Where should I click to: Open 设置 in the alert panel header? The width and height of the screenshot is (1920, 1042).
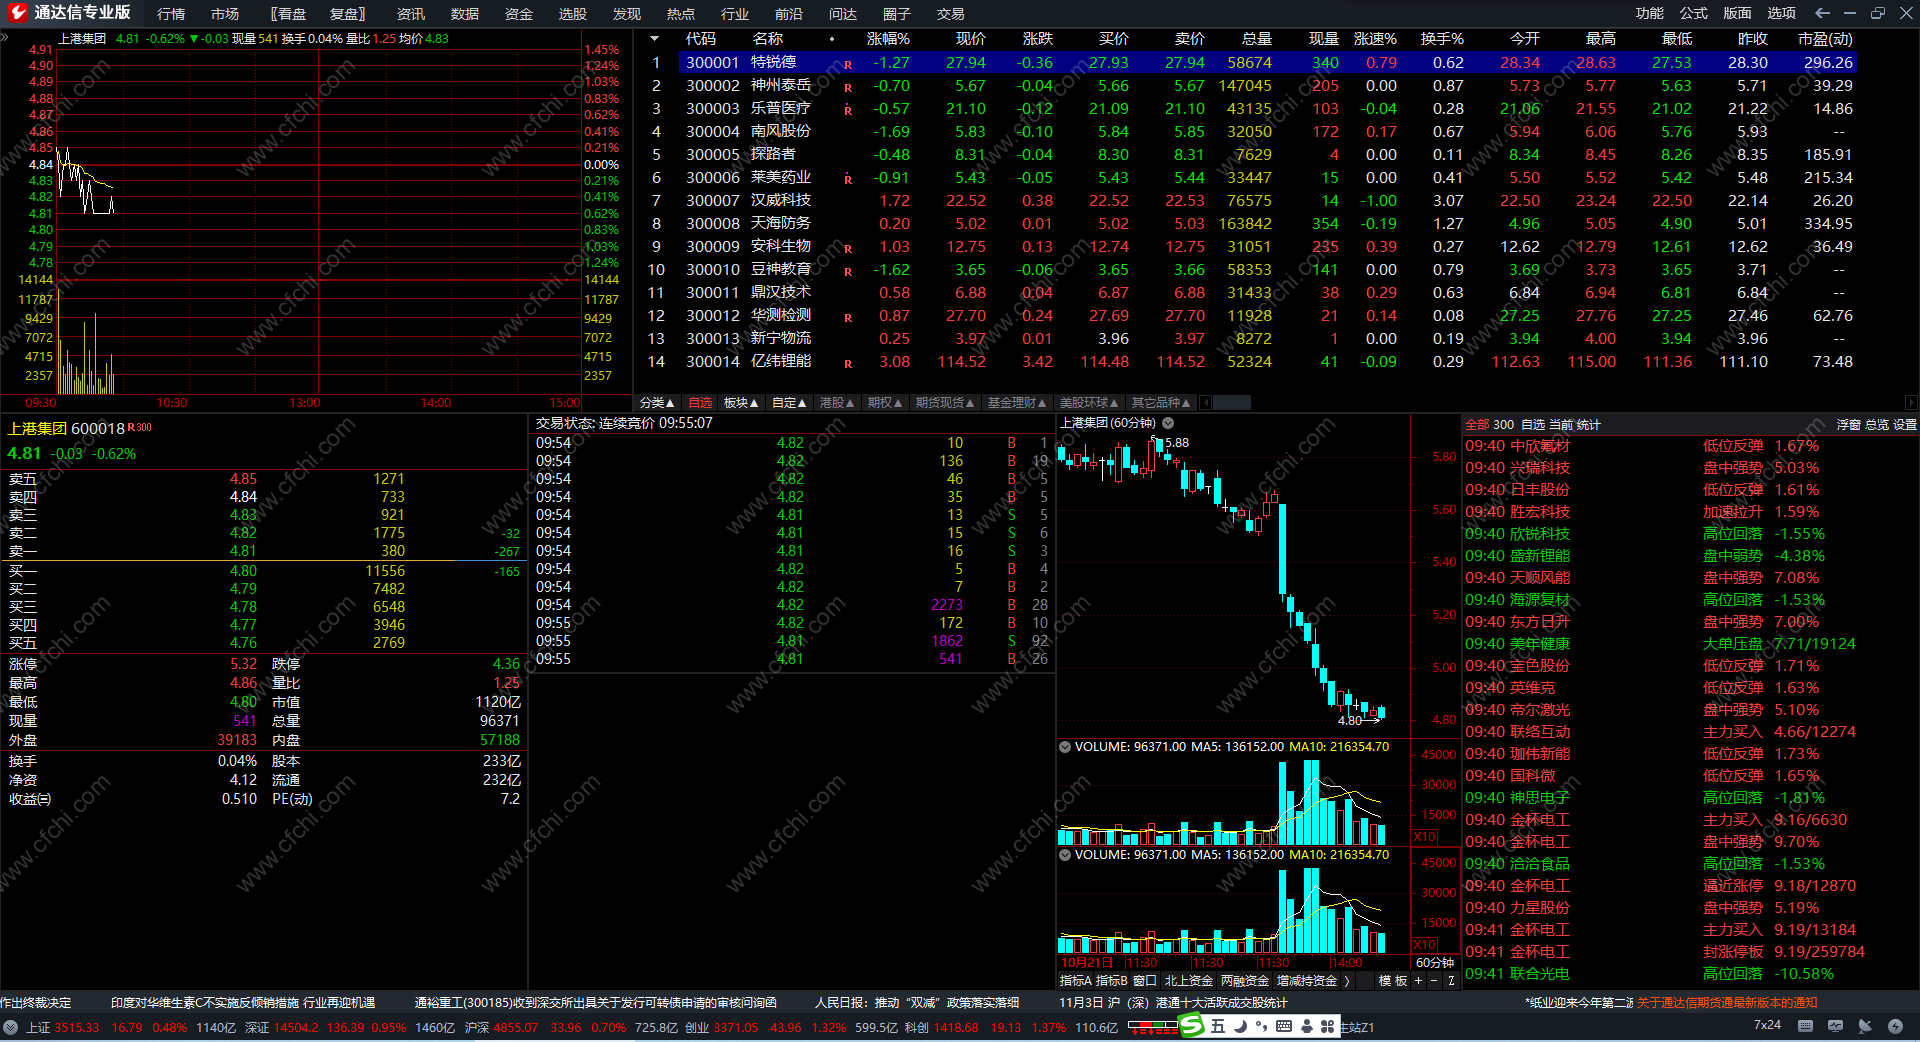pyautogui.click(x=1904, y=425)
